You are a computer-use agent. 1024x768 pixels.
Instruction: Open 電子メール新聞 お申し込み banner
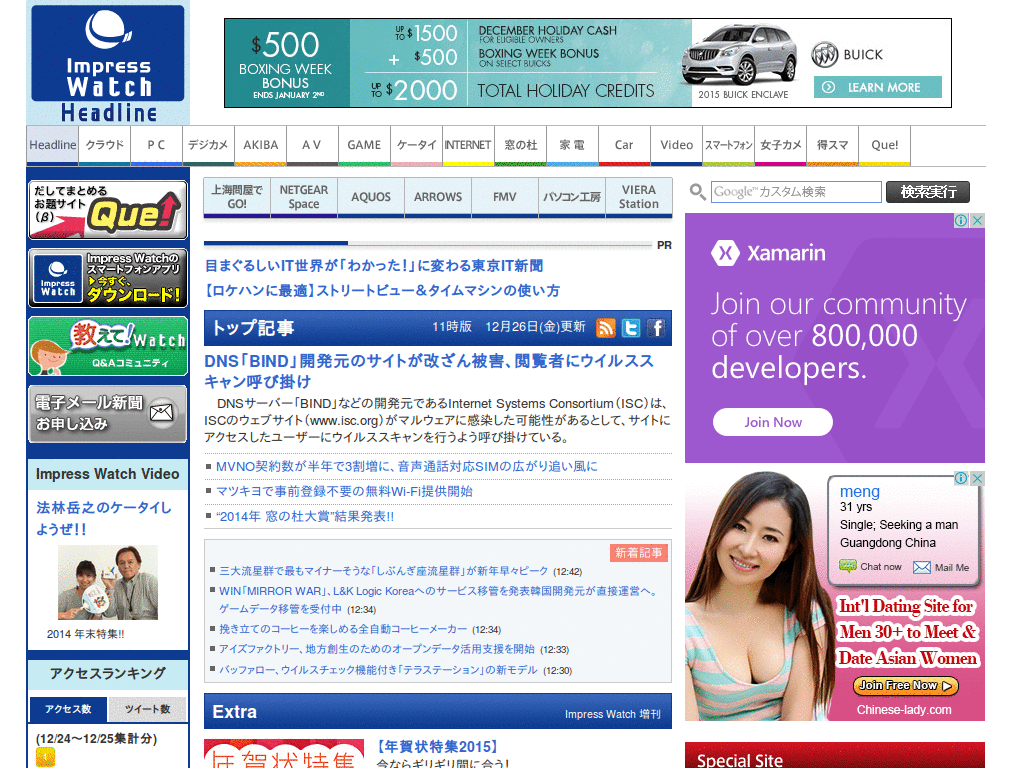click(x=108, y=414)
